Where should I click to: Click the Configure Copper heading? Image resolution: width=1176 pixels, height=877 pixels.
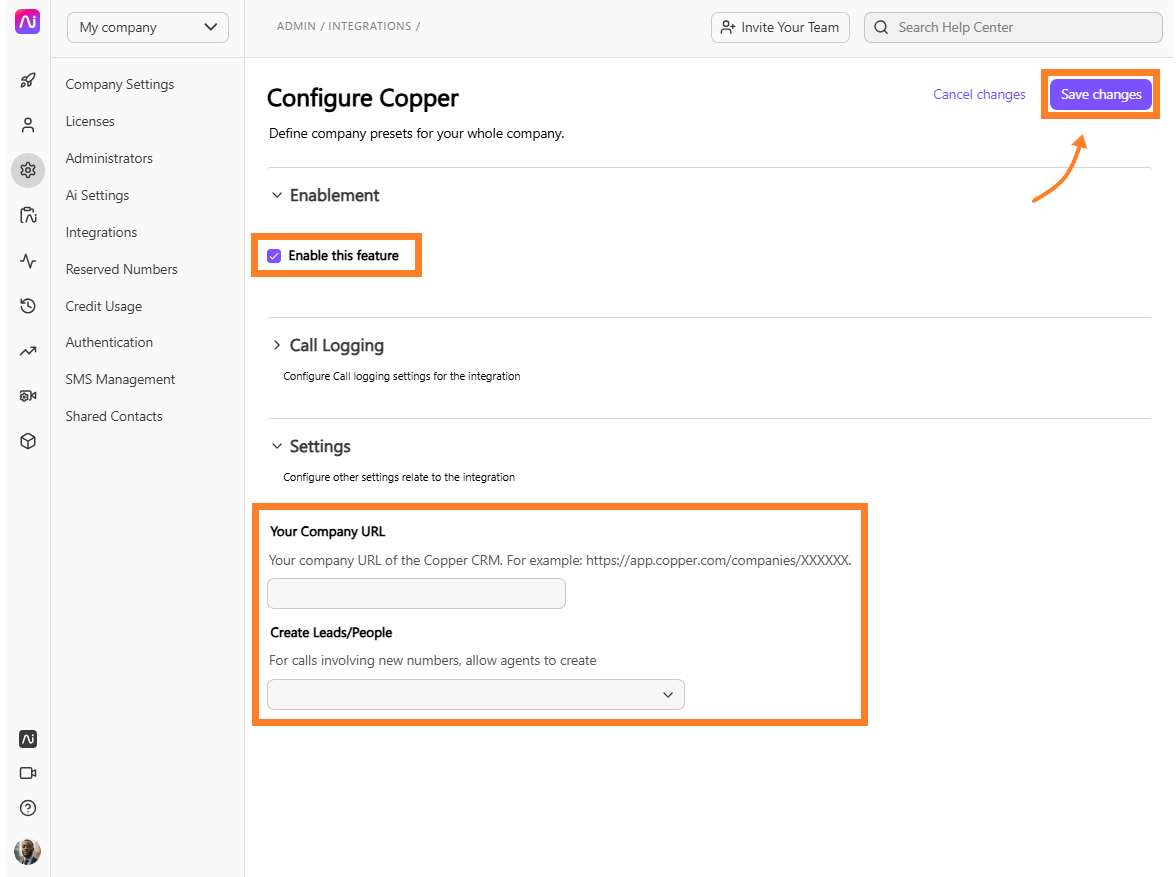[363, 98]
